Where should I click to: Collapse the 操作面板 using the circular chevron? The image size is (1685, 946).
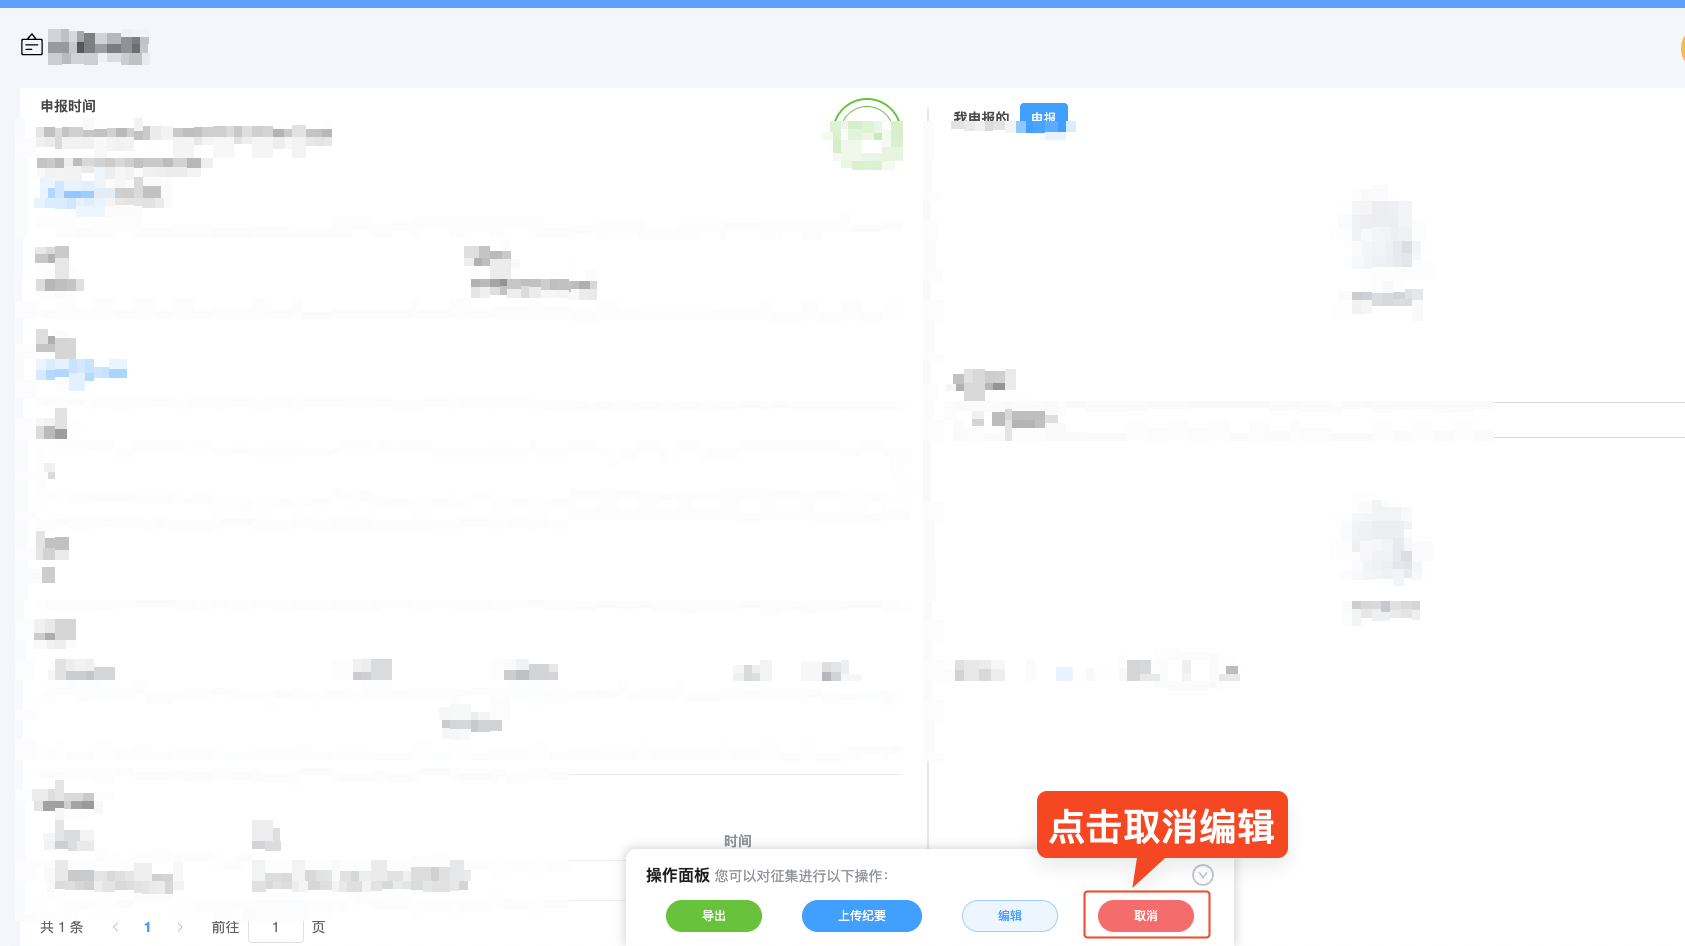(x=1203, y=874)
